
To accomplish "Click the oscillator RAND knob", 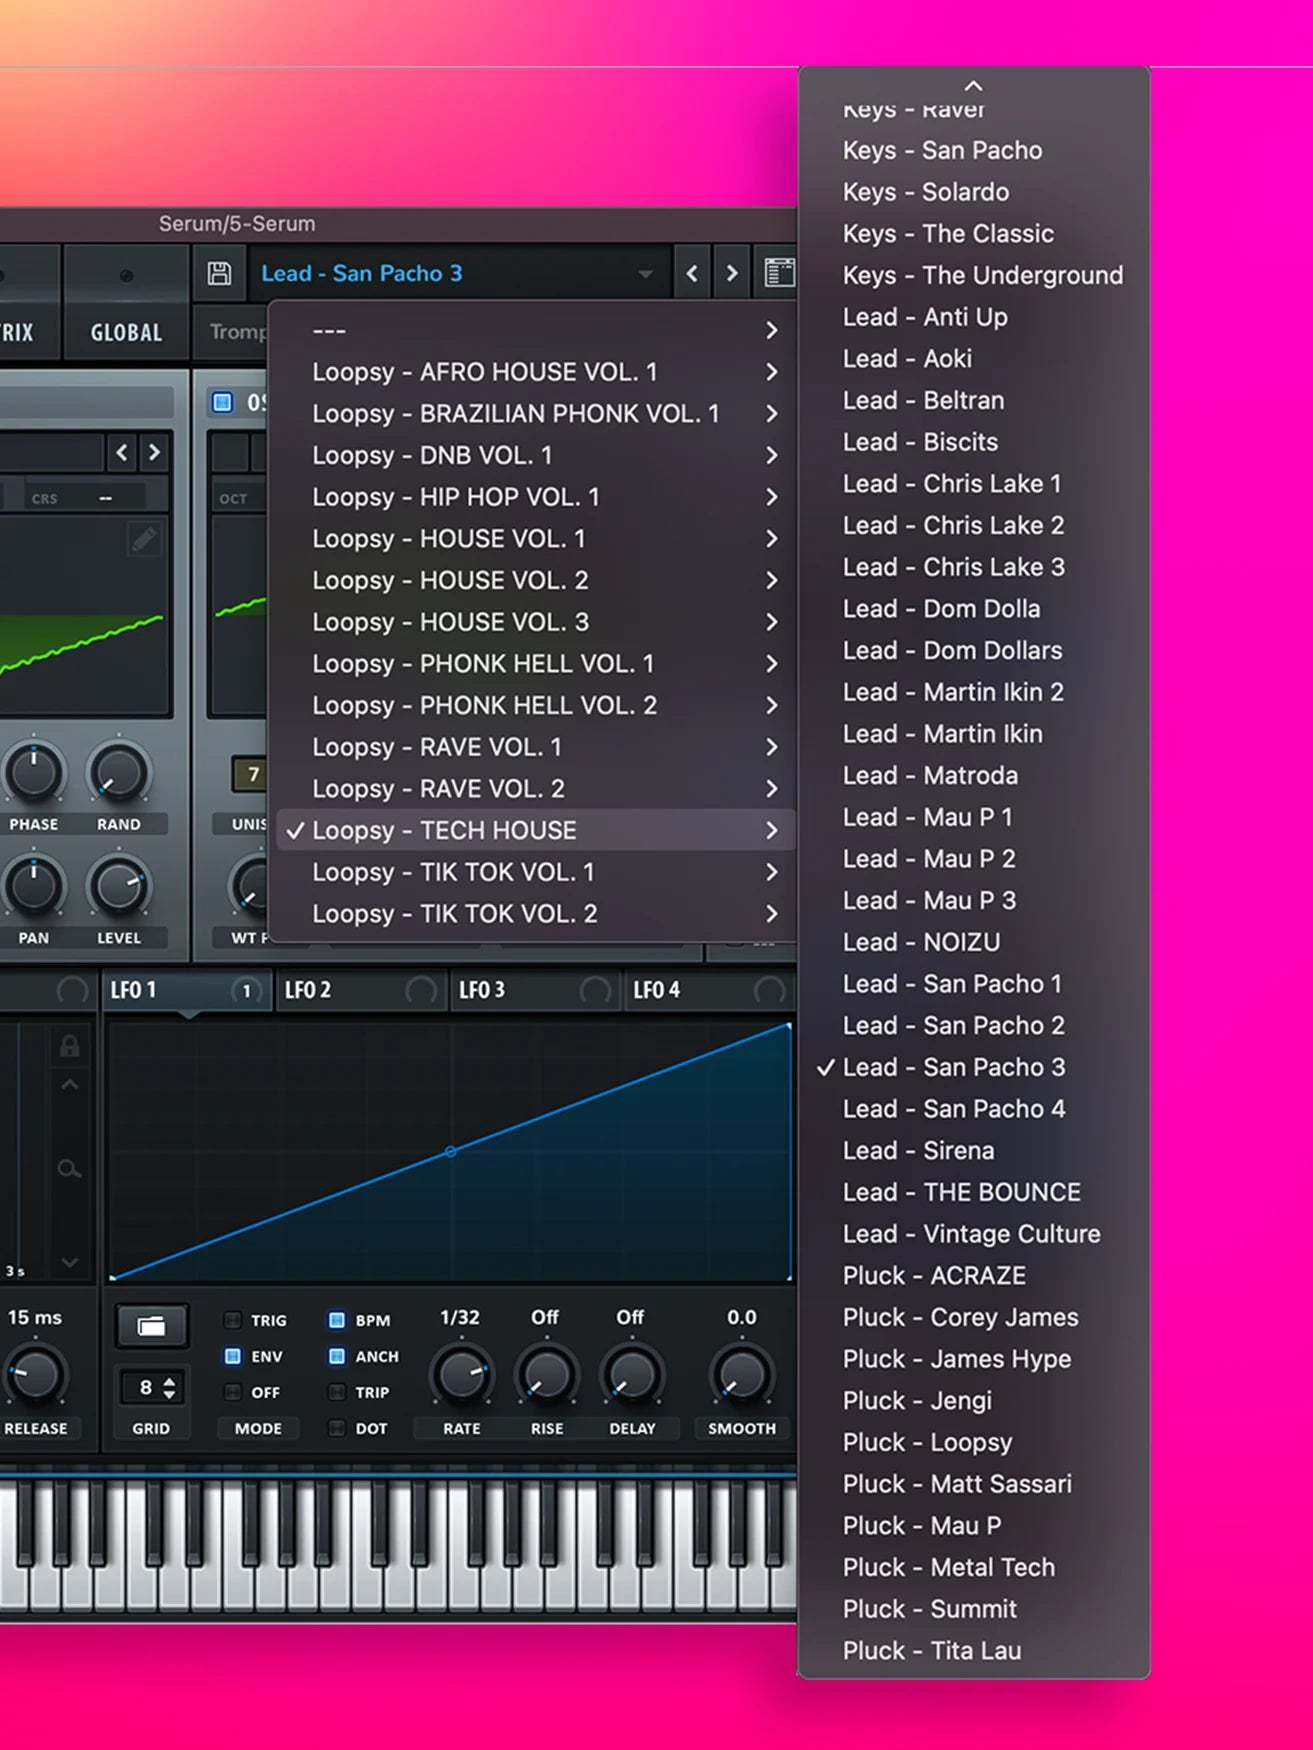I will [119, 773].
